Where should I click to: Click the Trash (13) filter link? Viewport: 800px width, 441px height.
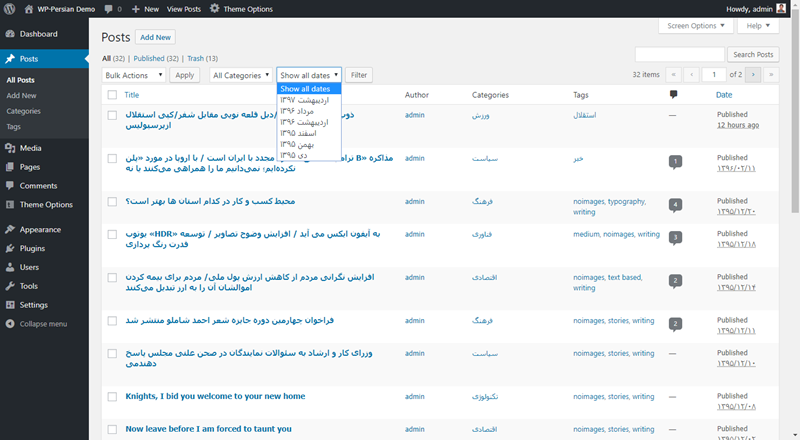point(202,58)
